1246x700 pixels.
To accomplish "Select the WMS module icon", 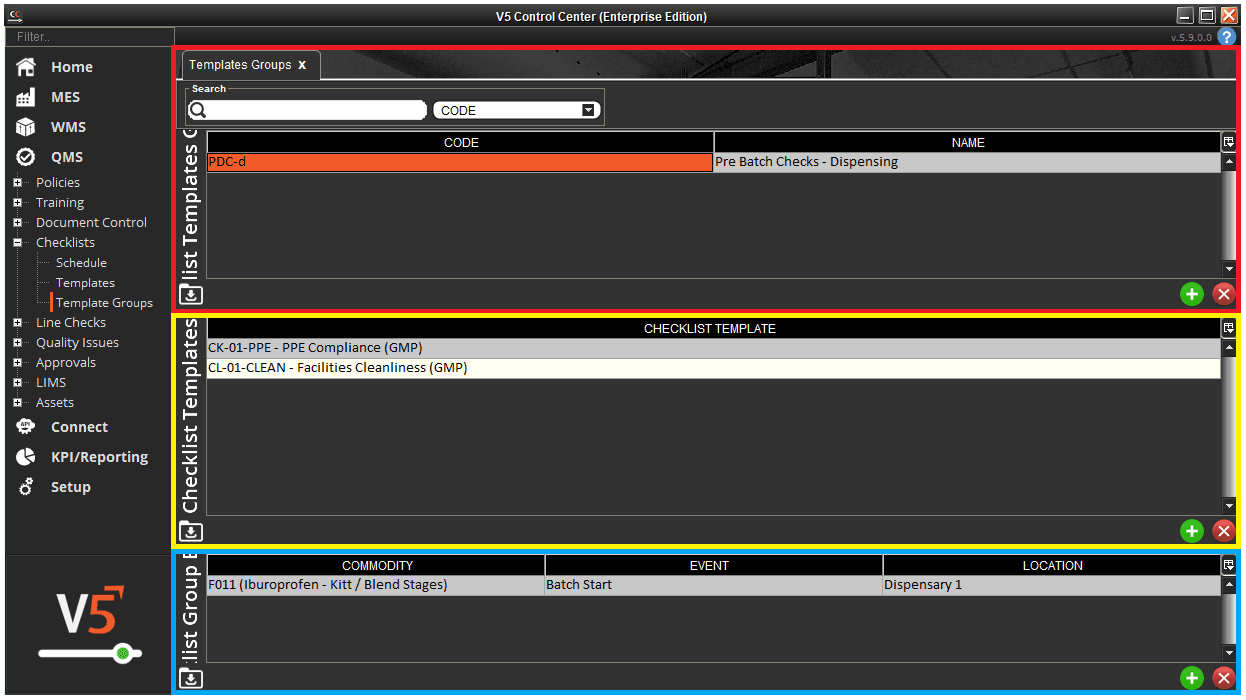I will 25,126.
